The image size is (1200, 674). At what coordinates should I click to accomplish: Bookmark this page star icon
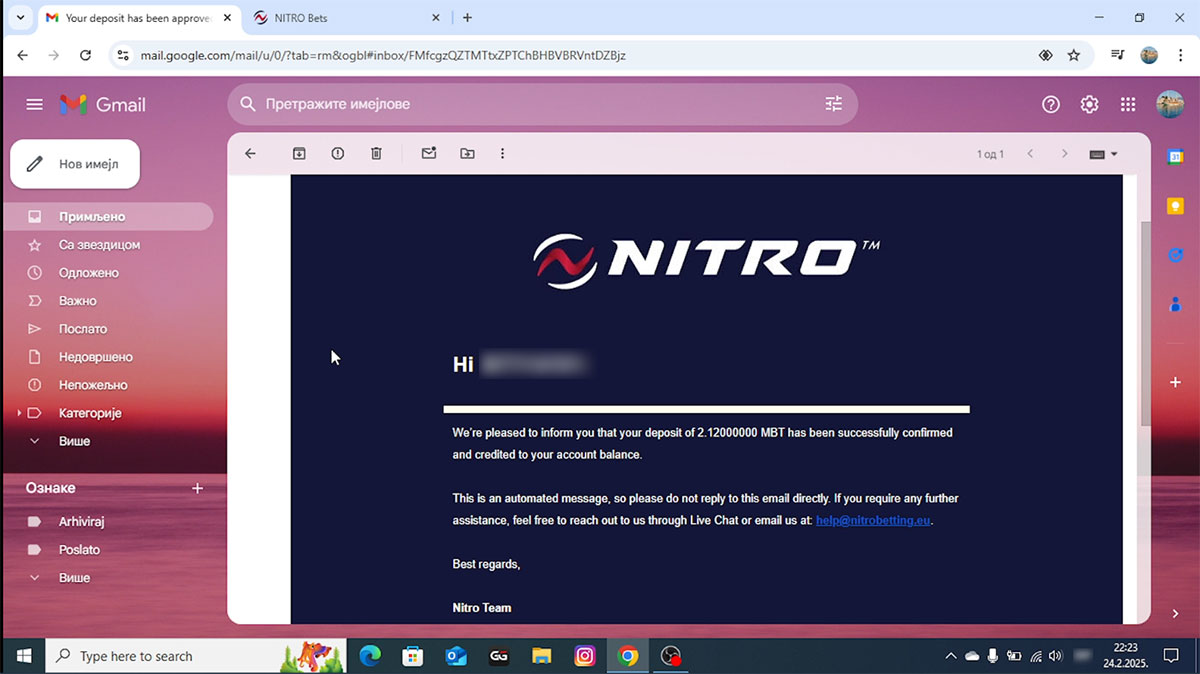1074,55
